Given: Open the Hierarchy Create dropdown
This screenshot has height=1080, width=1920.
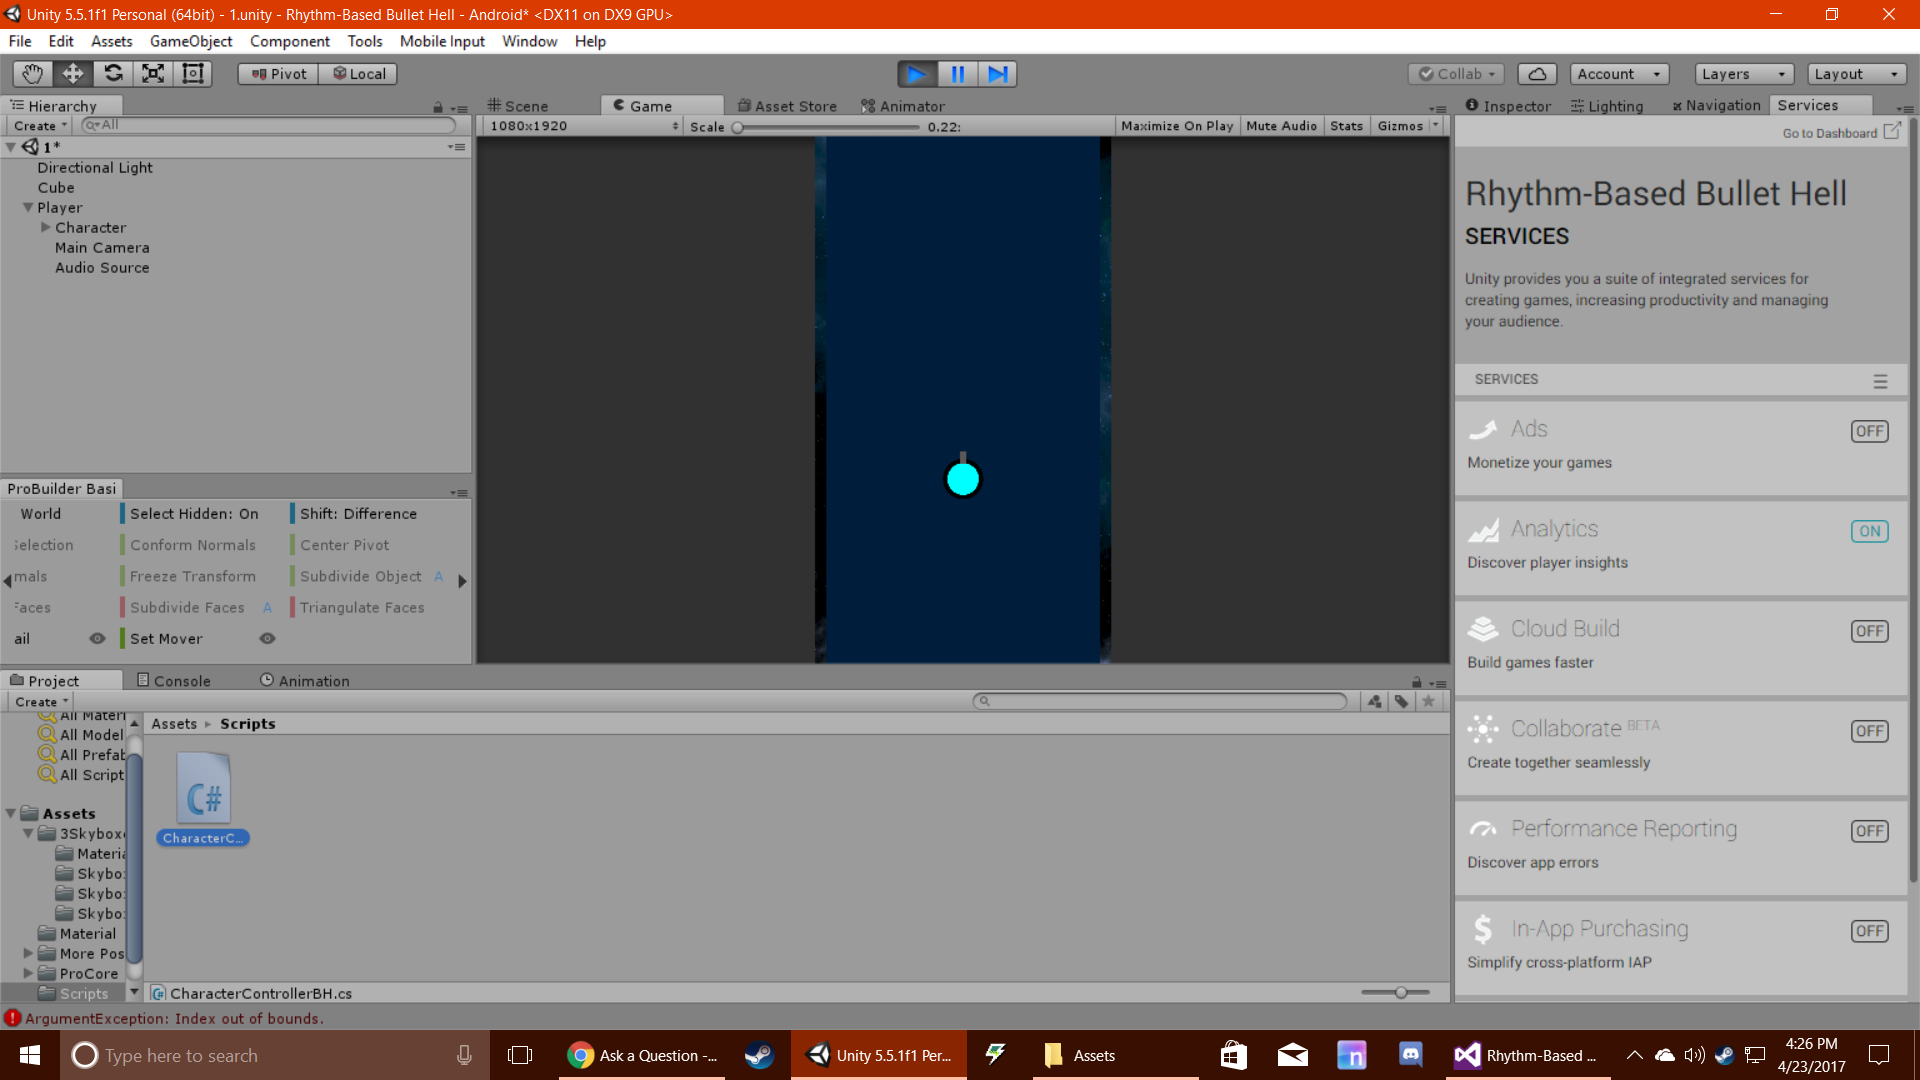Looking at the screenshot, I should [x=40, y=126].
